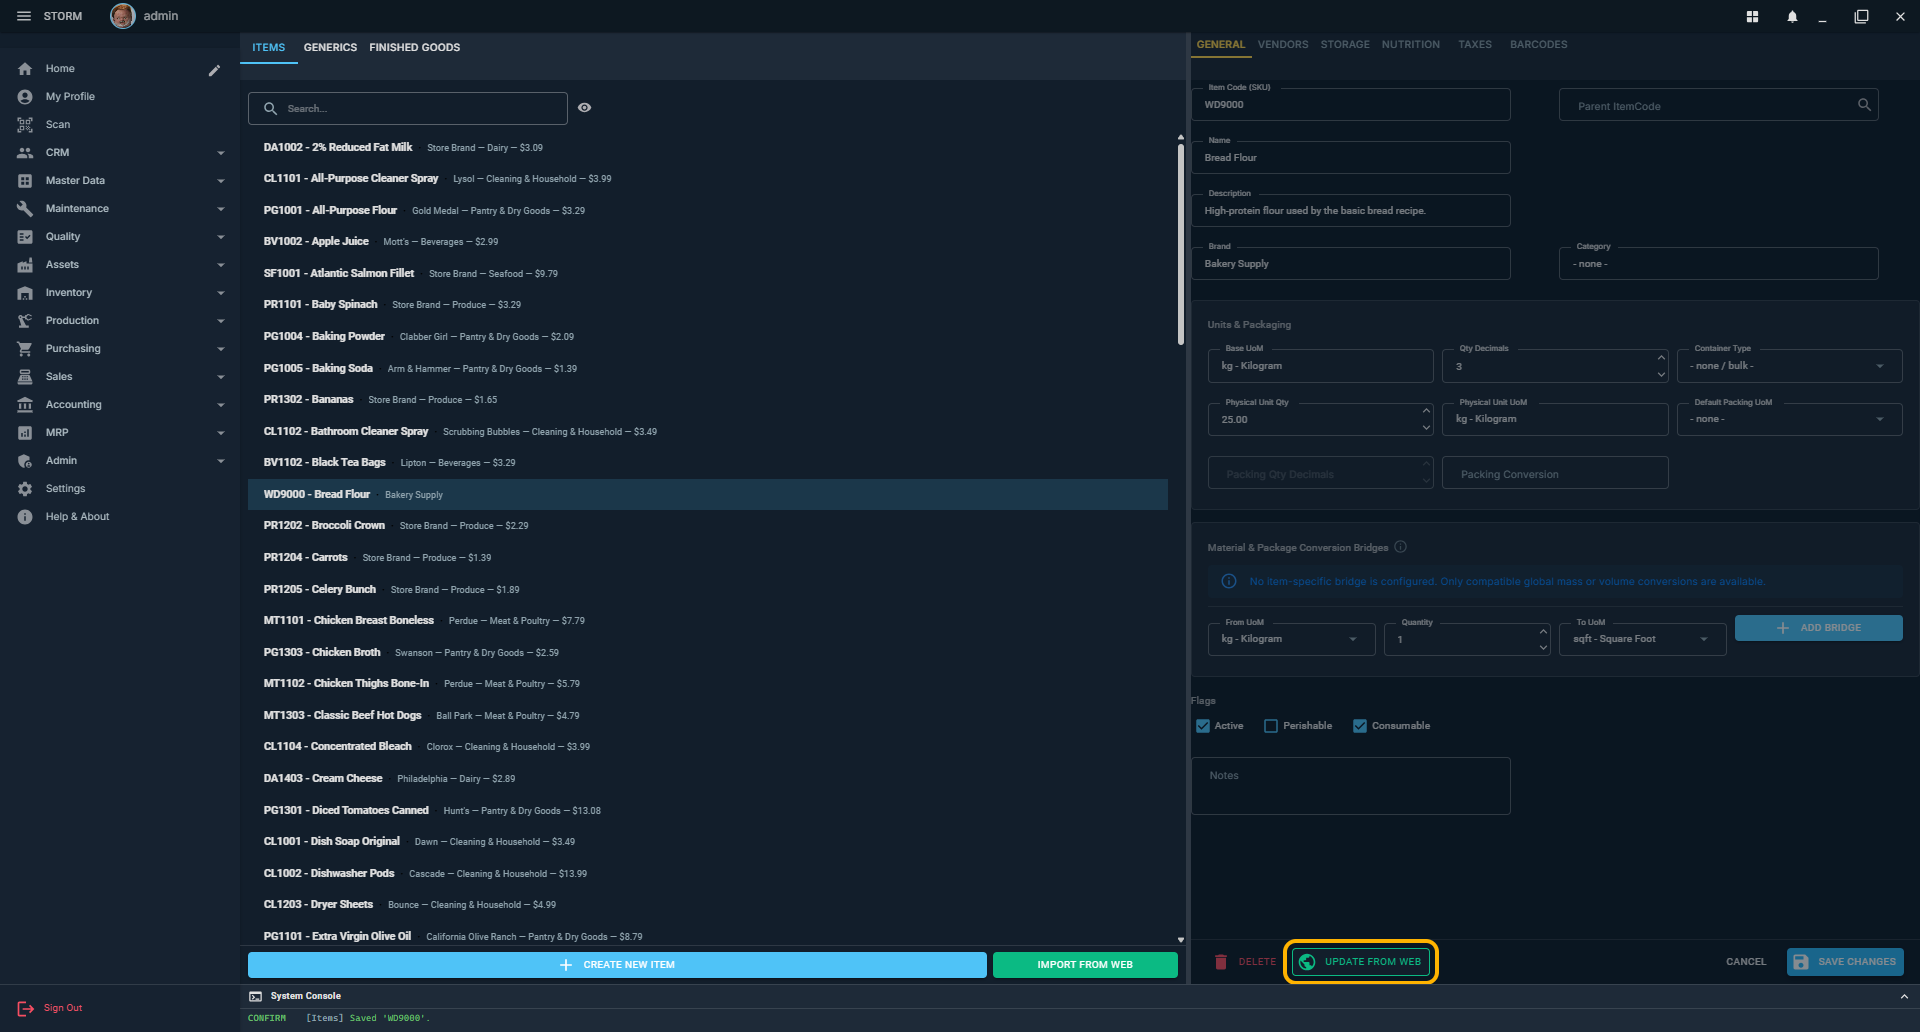
Task: Open the Barcodes tab
Action: tap(1538, 44)
